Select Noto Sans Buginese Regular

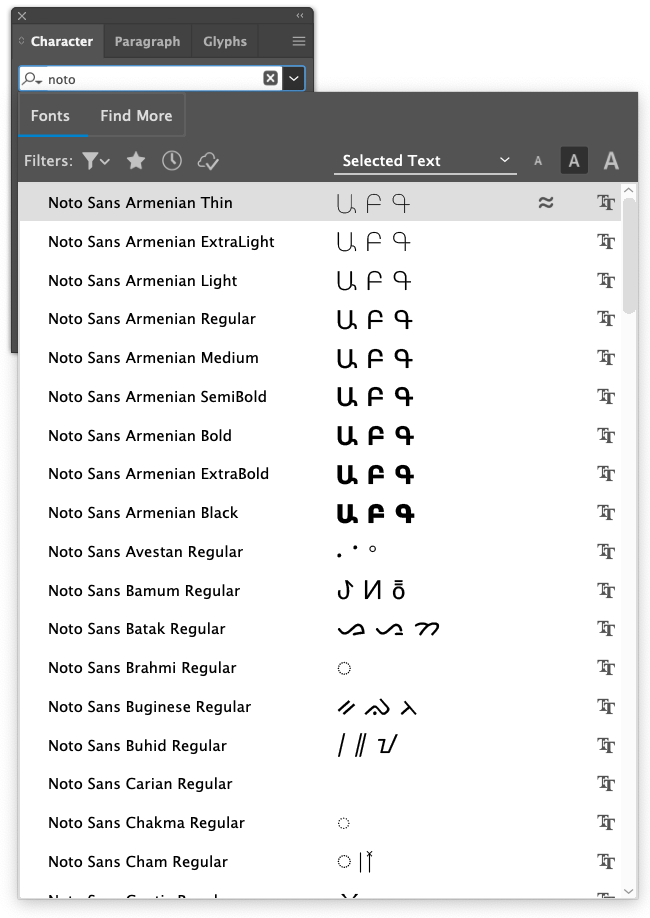pos(319,707)
